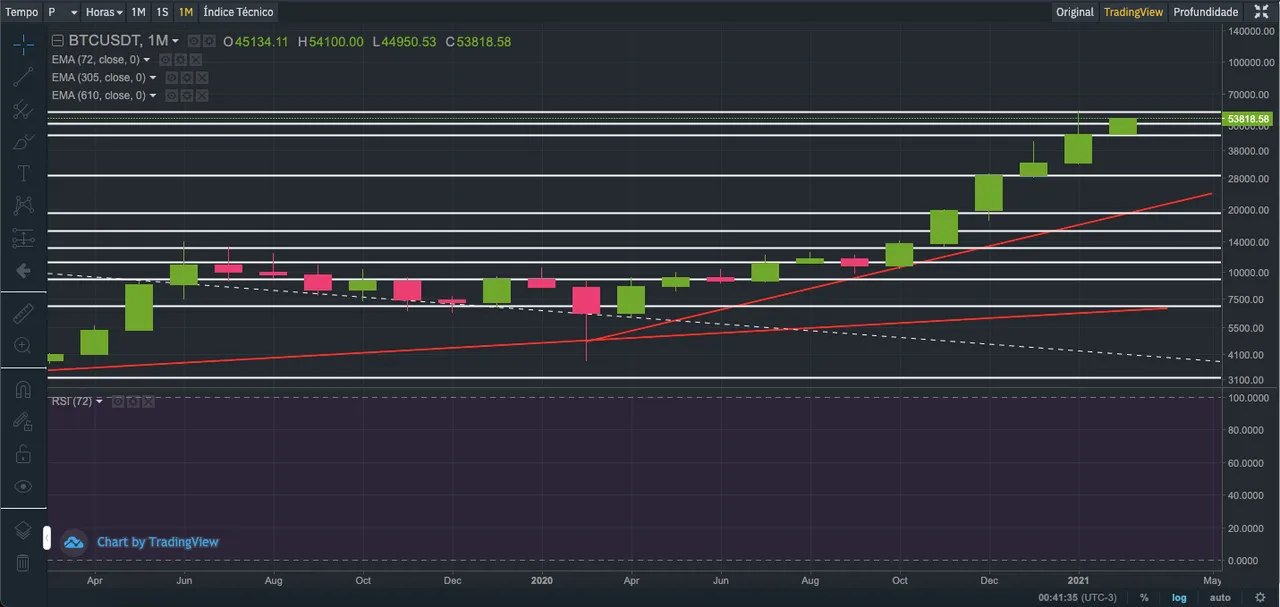This screenshot has width=1280, height=607.
Task: Switch to the Original chart tab
Action: pyautogui.click(x=1075, y=12)
